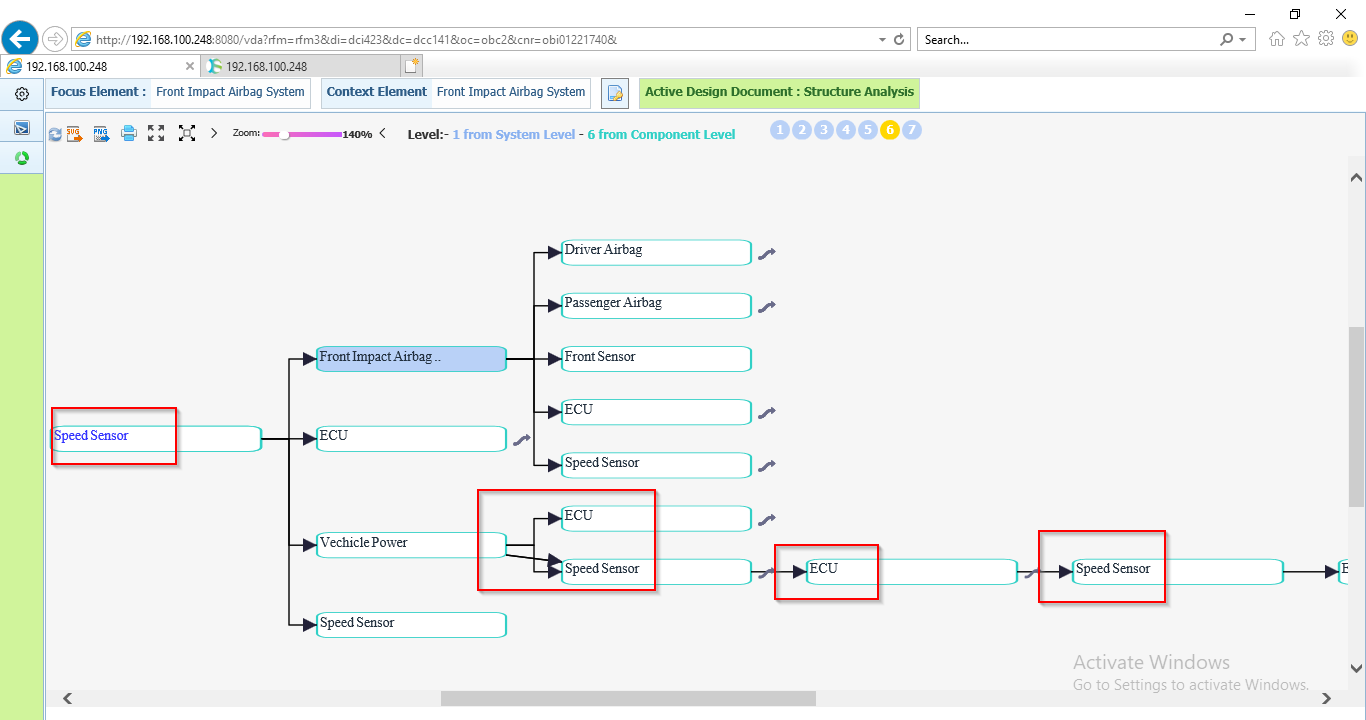Screen dimensions: 1366x720
Task: Click Active Design Document Structure Analysis label
Action: coord(779,92)
